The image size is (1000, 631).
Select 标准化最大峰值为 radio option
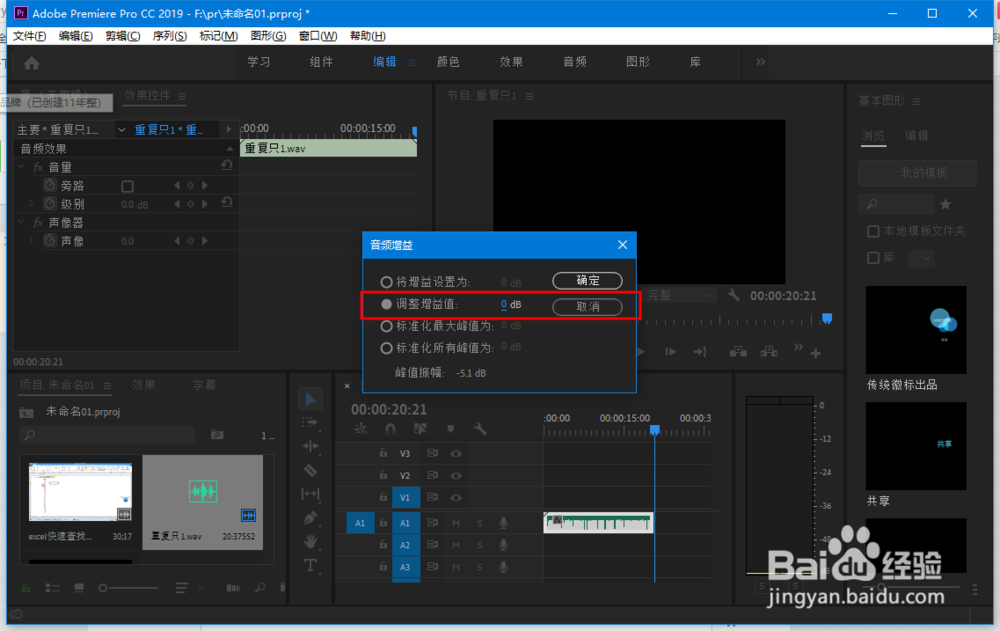coord(386,326)
